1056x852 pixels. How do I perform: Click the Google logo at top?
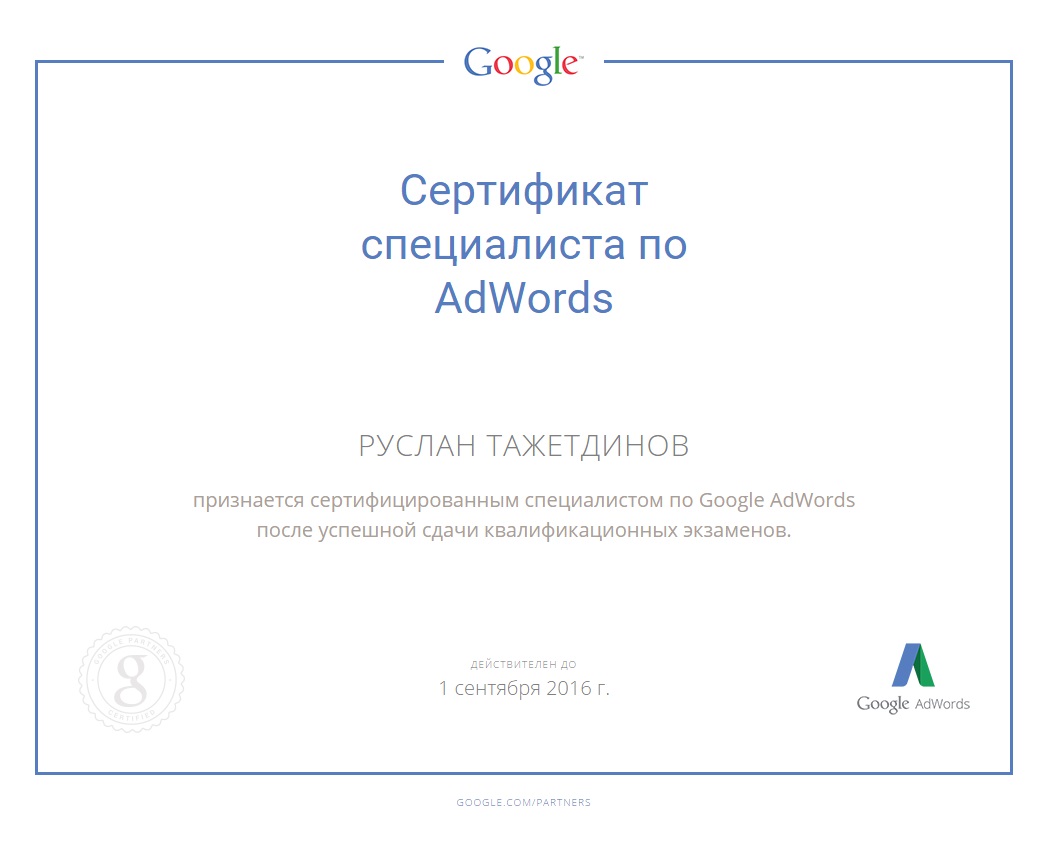point(523,65)
